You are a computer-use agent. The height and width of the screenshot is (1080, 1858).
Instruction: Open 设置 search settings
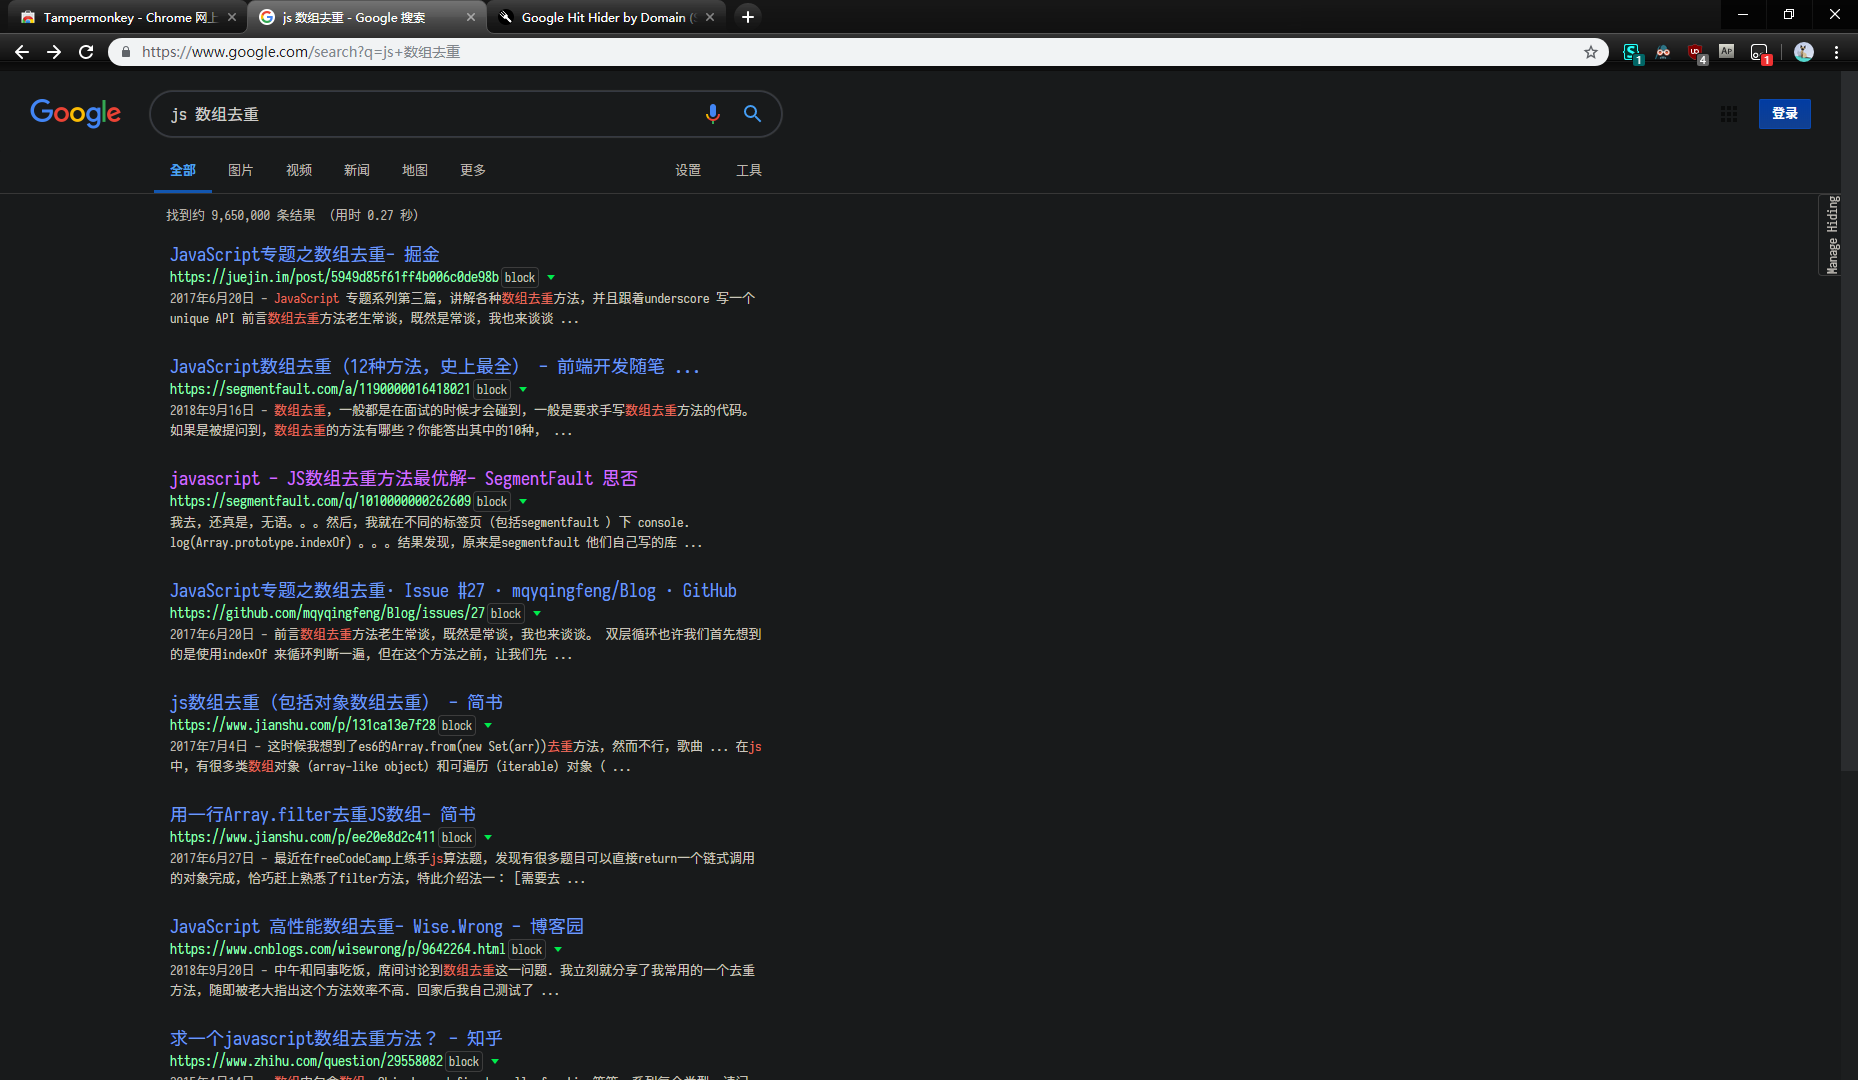coord(688,170)
